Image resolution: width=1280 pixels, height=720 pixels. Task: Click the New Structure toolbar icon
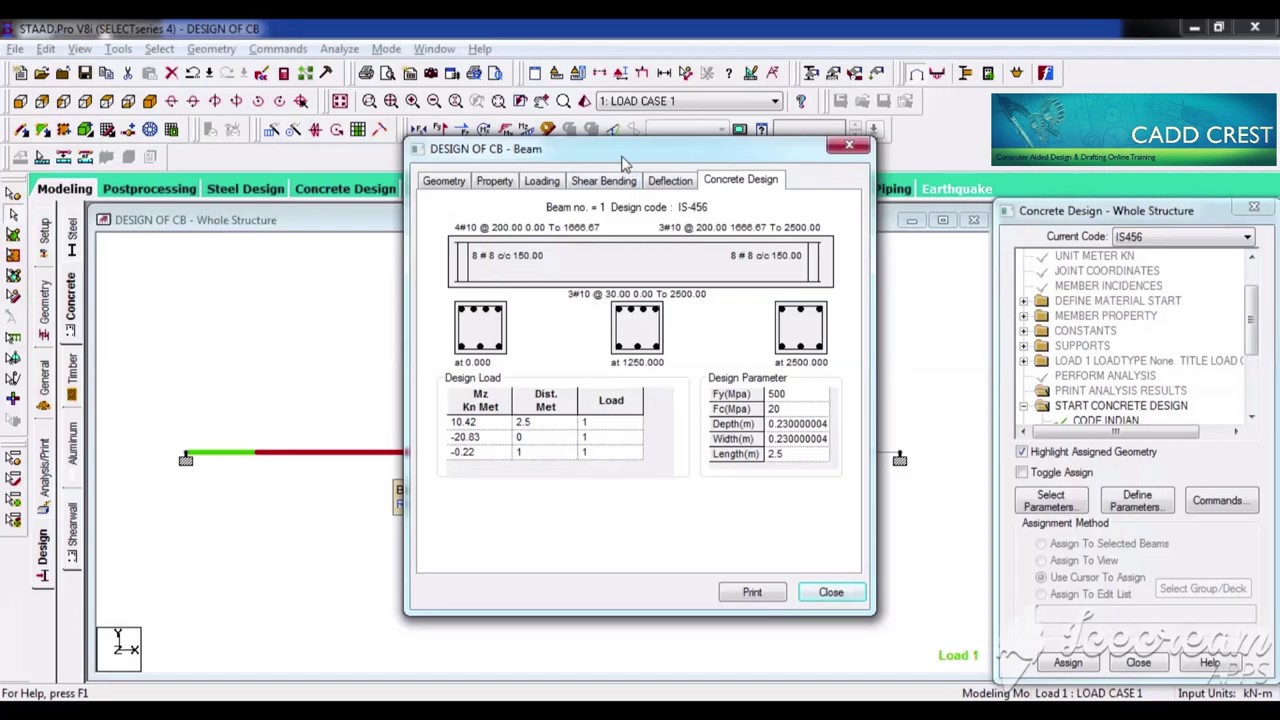pos(20,73)
